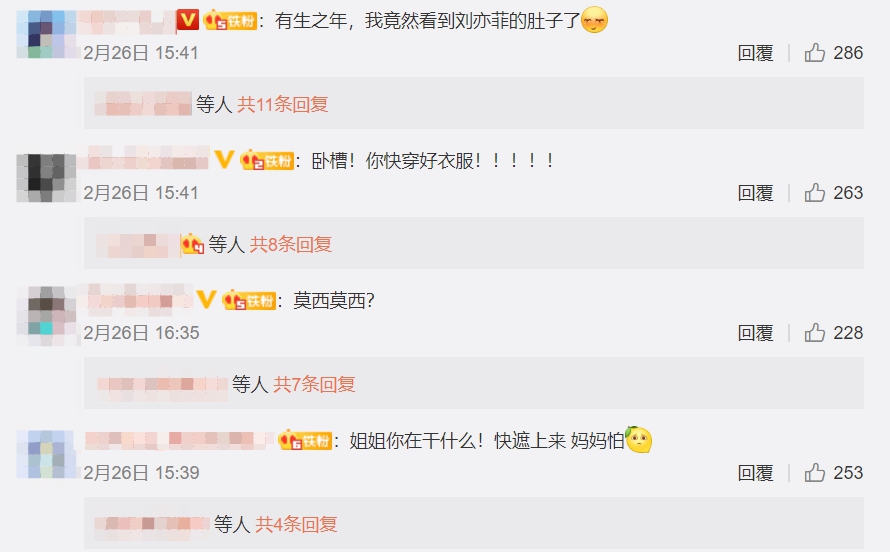Open first commenter's blue avatar

click(x=47, y=34)
